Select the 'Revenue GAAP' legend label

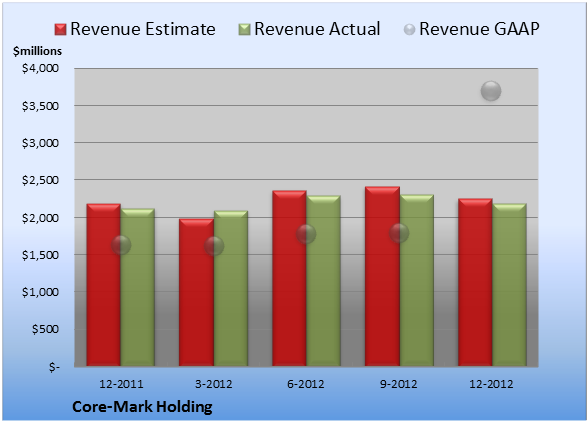point(480,29)
